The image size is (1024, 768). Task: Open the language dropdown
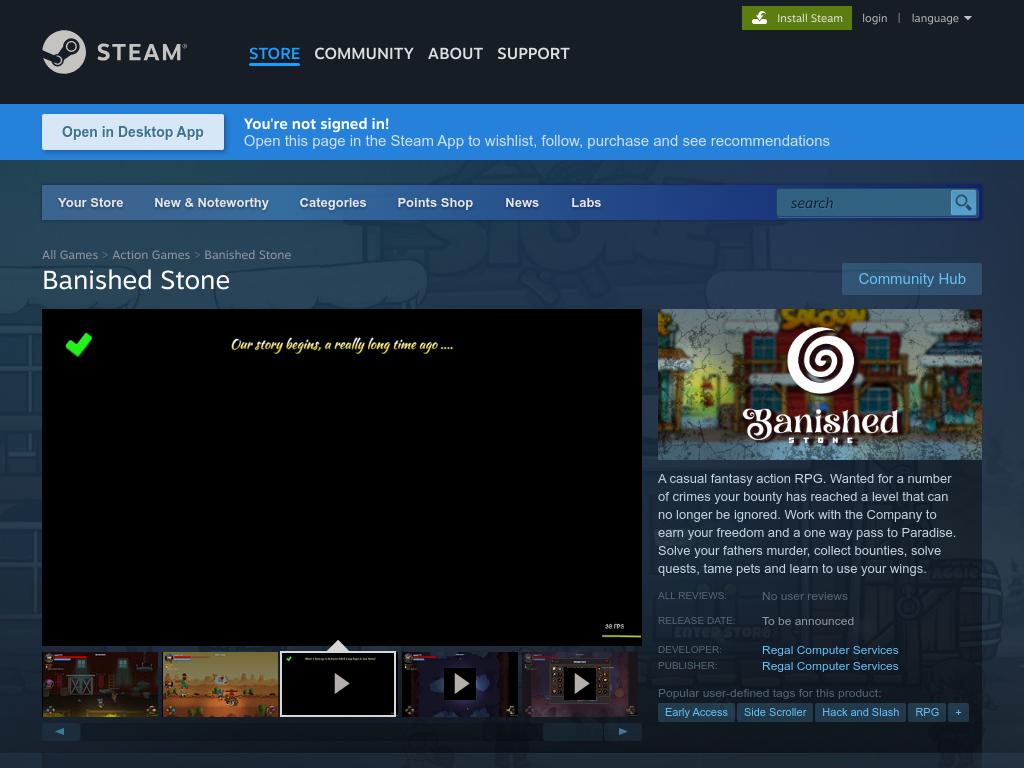[x=941, y=18]
